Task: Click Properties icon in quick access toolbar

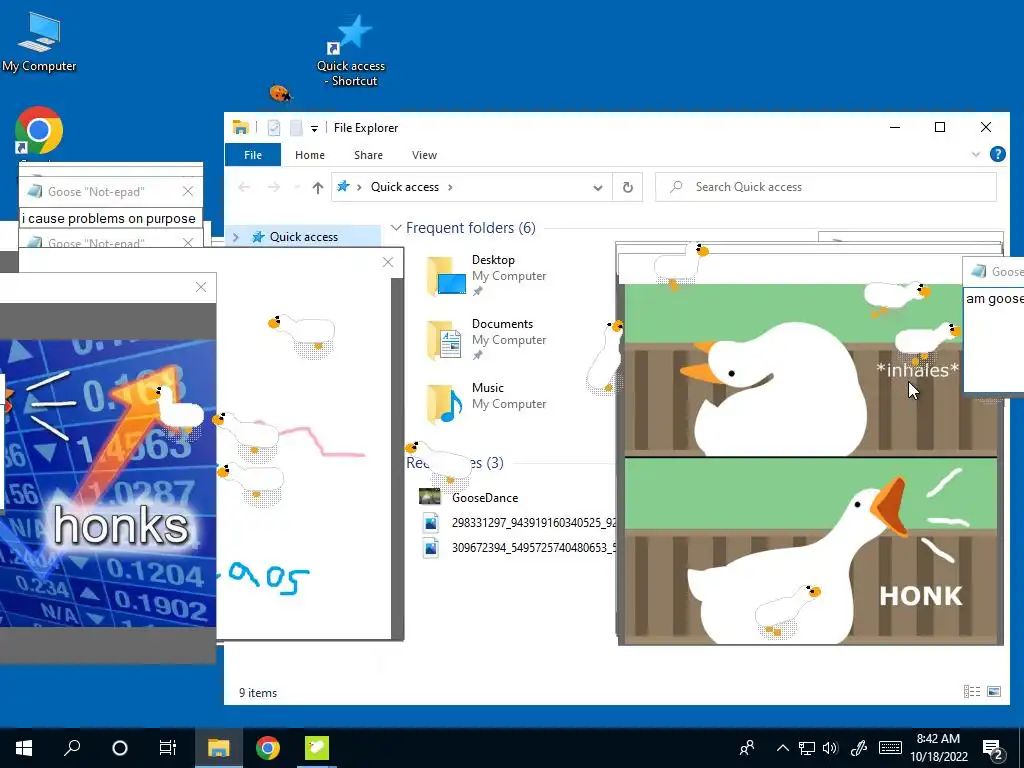Action: pyautogui.click(x=274, y=127)
